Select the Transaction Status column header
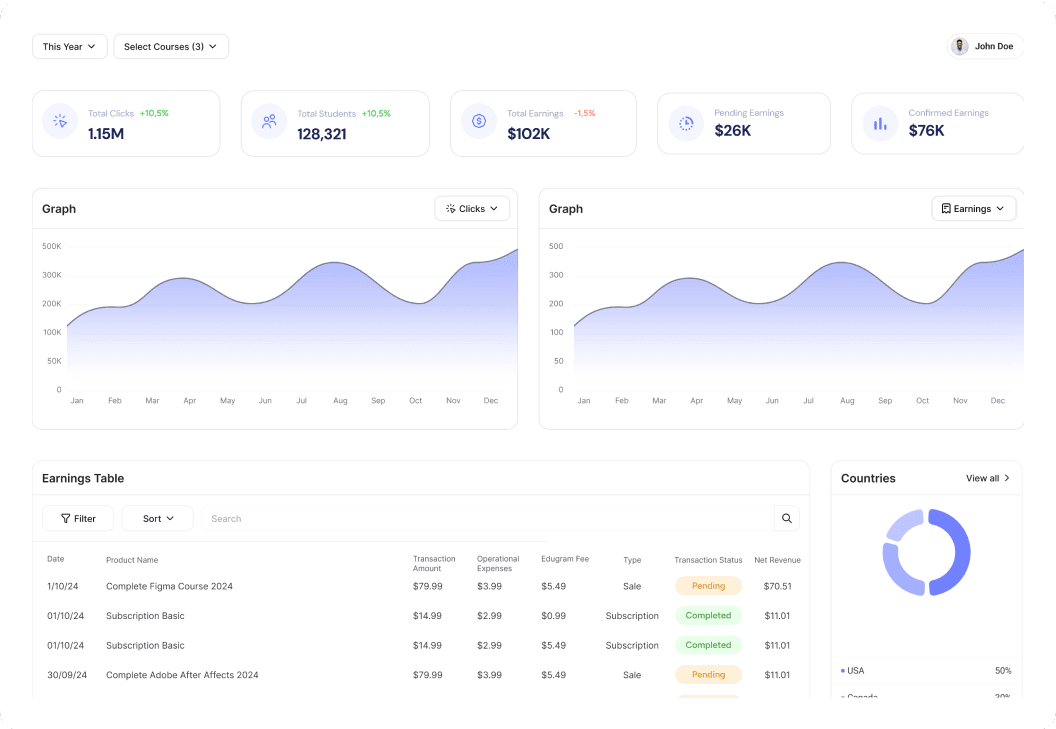1056x729 pixels. (708, 560)
